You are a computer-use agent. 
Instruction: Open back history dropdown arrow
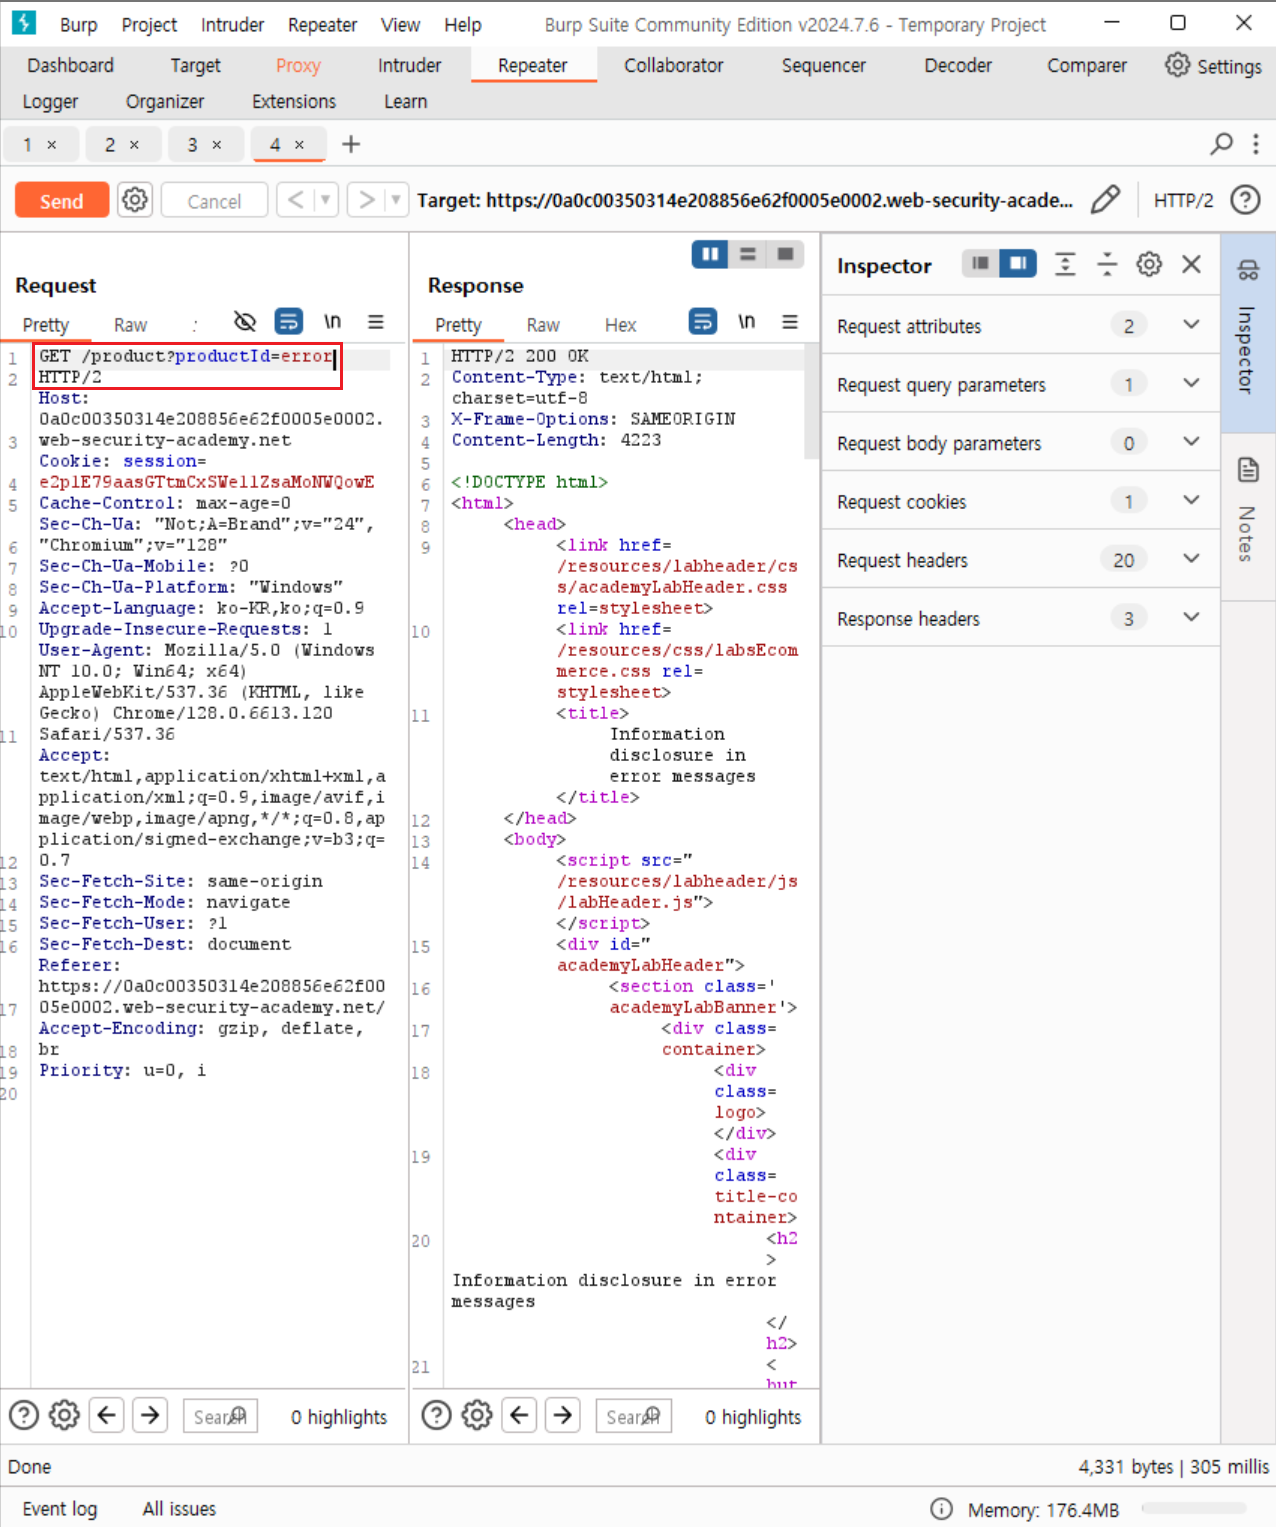coord(325,200)
